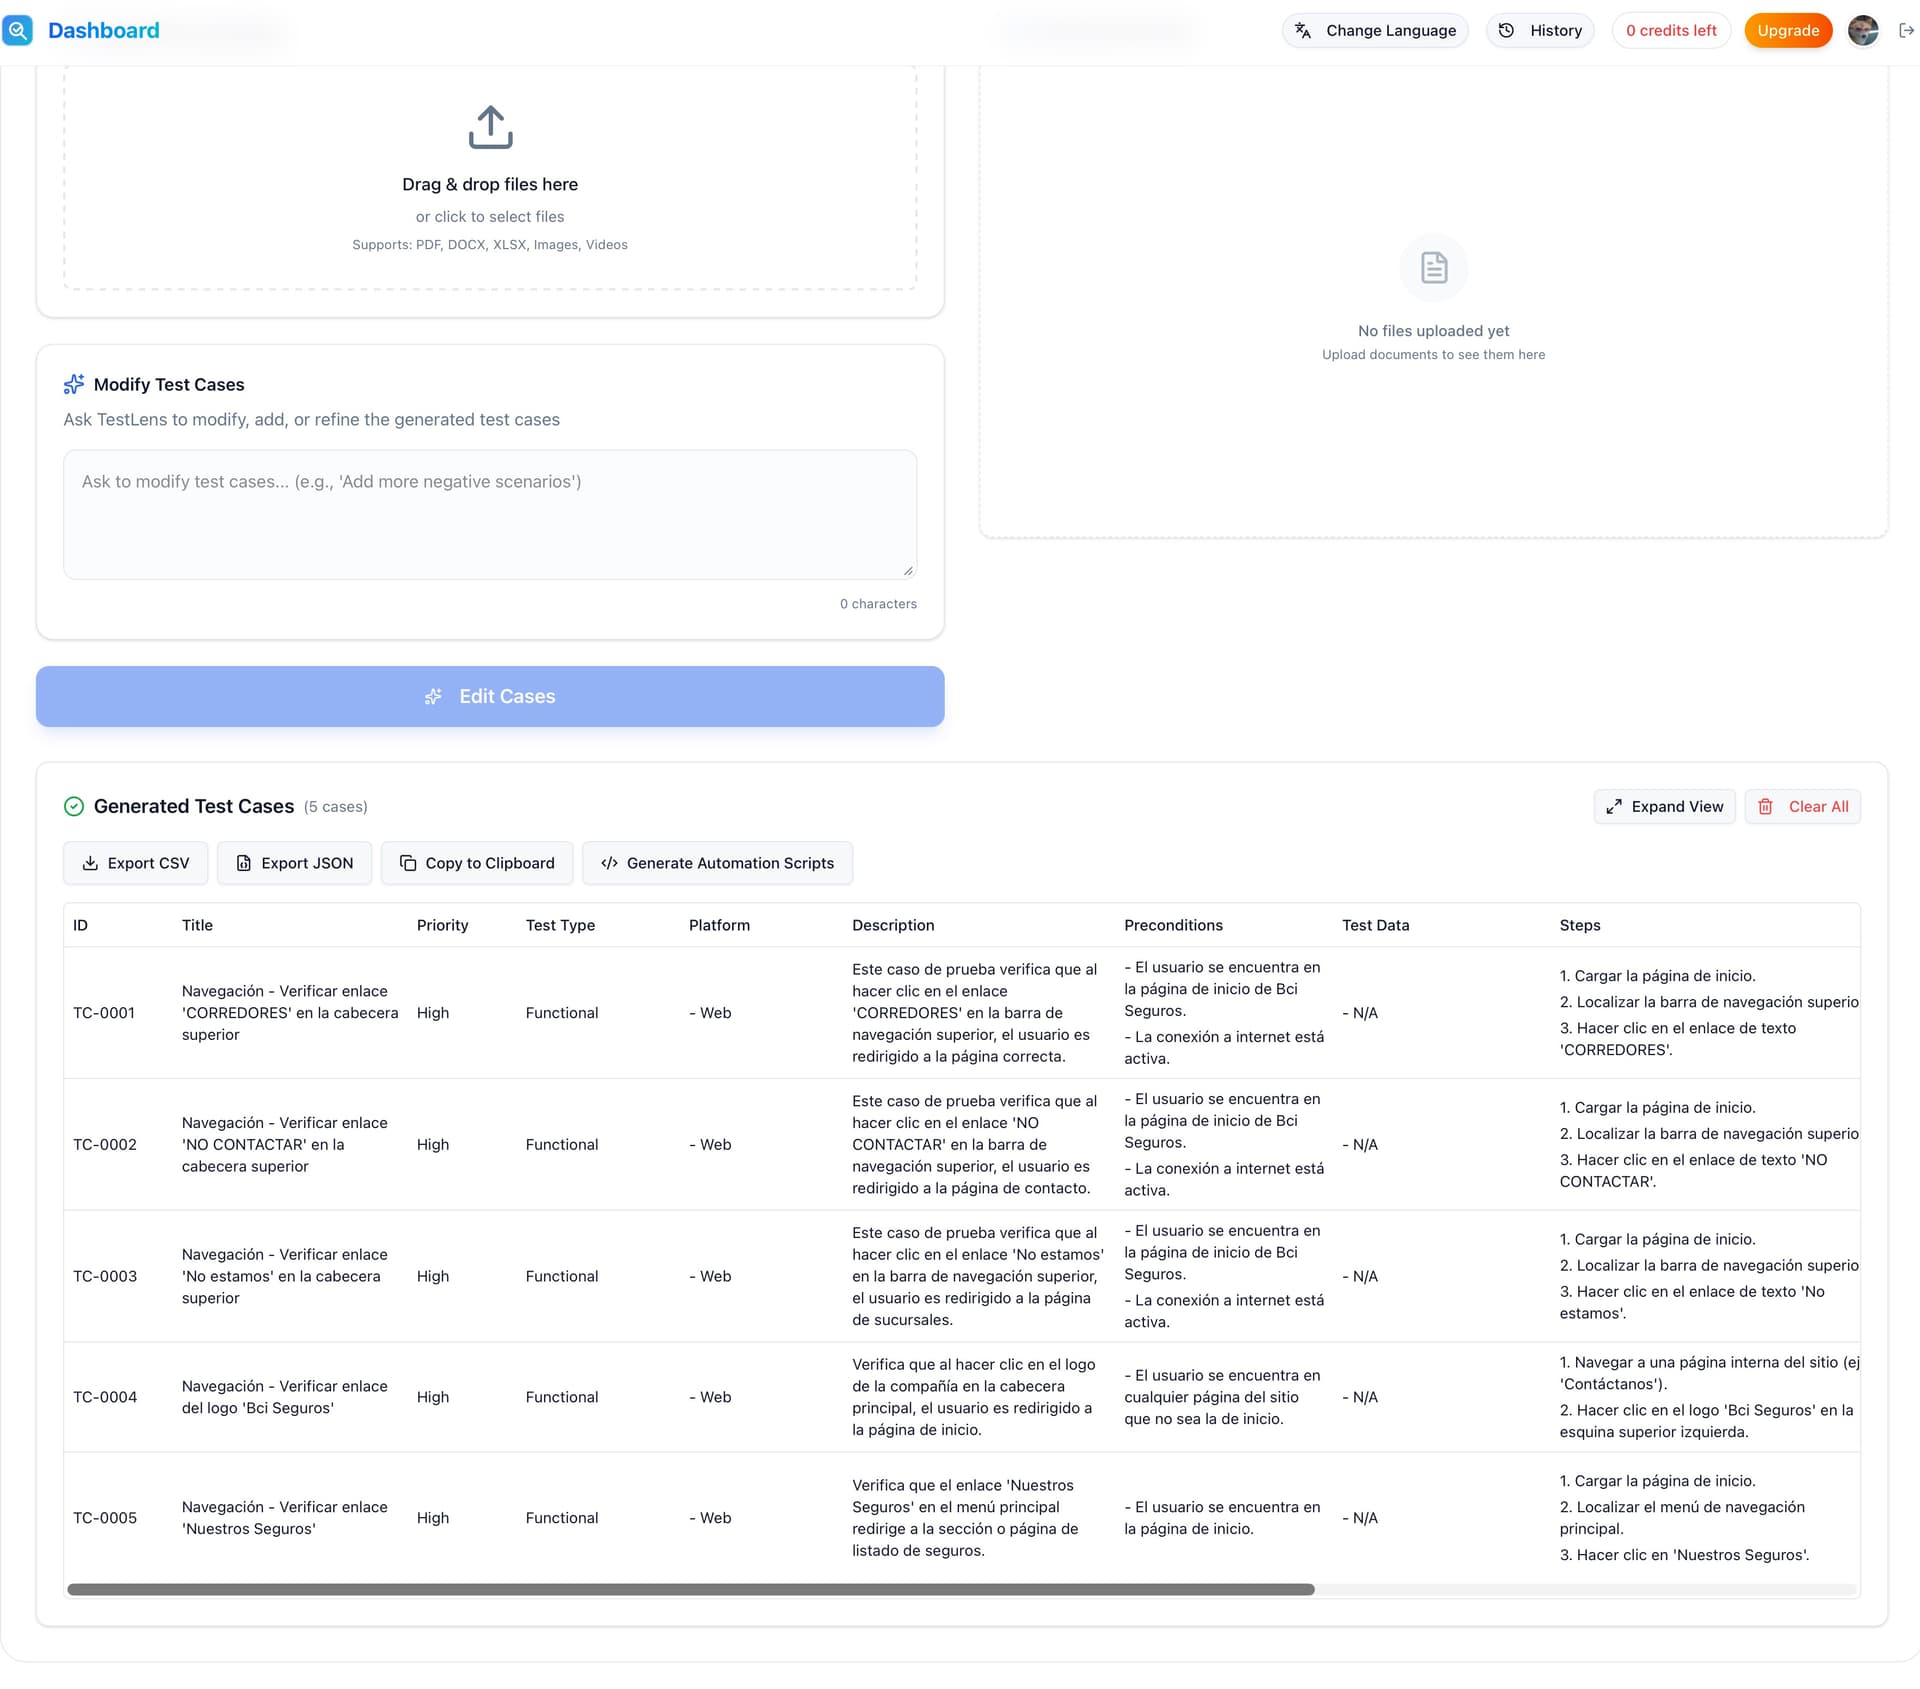The height and width of the screenshot is (1689, 1920).
Task: Click the 0 credits left badge
Action: tap(1670, 30)
